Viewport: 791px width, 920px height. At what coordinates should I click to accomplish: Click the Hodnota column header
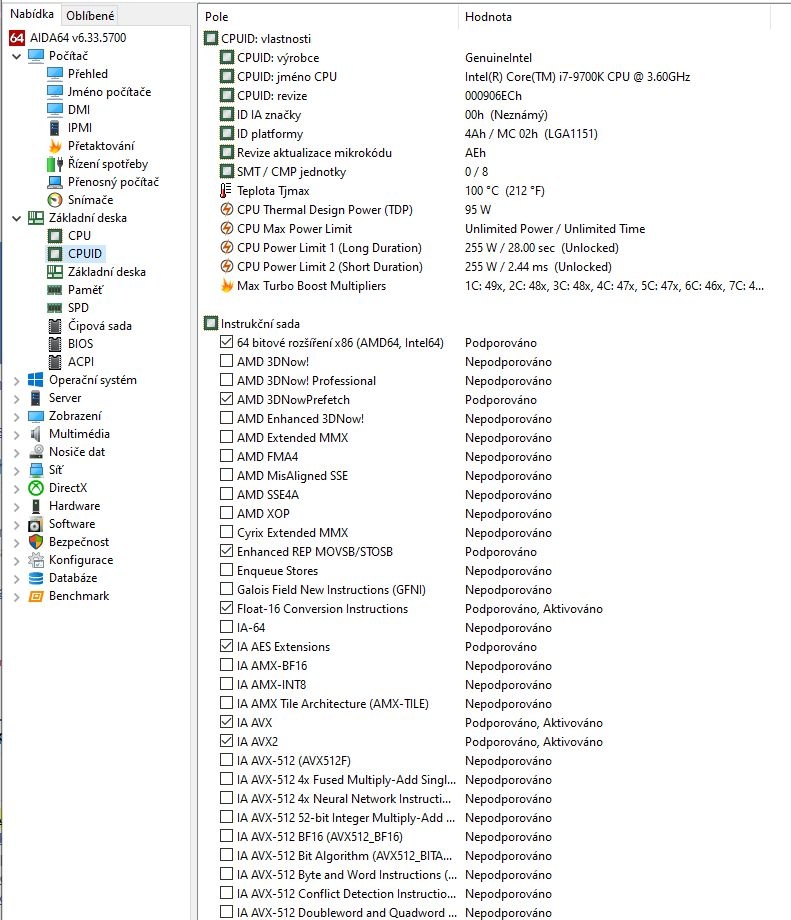(x=488, y=17)
